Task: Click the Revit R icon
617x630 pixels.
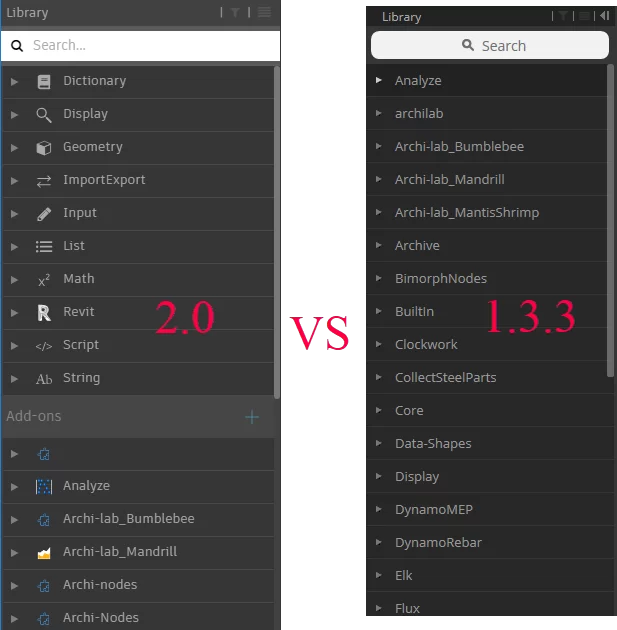Action: [44, 313]
